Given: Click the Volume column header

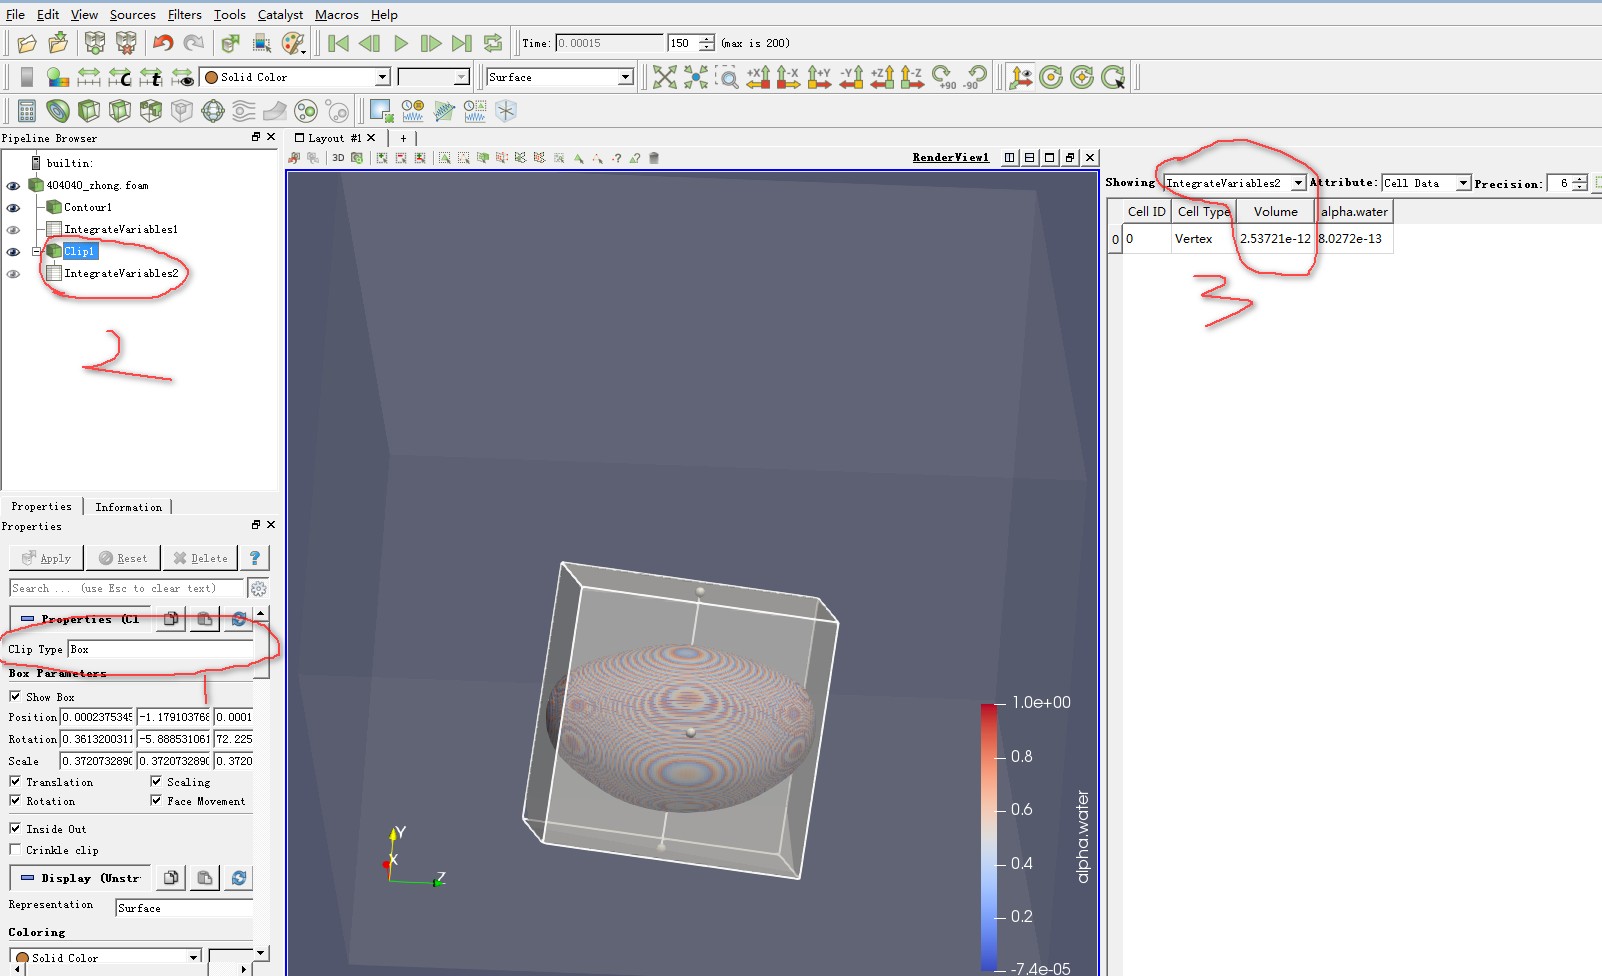Looking at the screenshot, I should [x=1275, y=211].
